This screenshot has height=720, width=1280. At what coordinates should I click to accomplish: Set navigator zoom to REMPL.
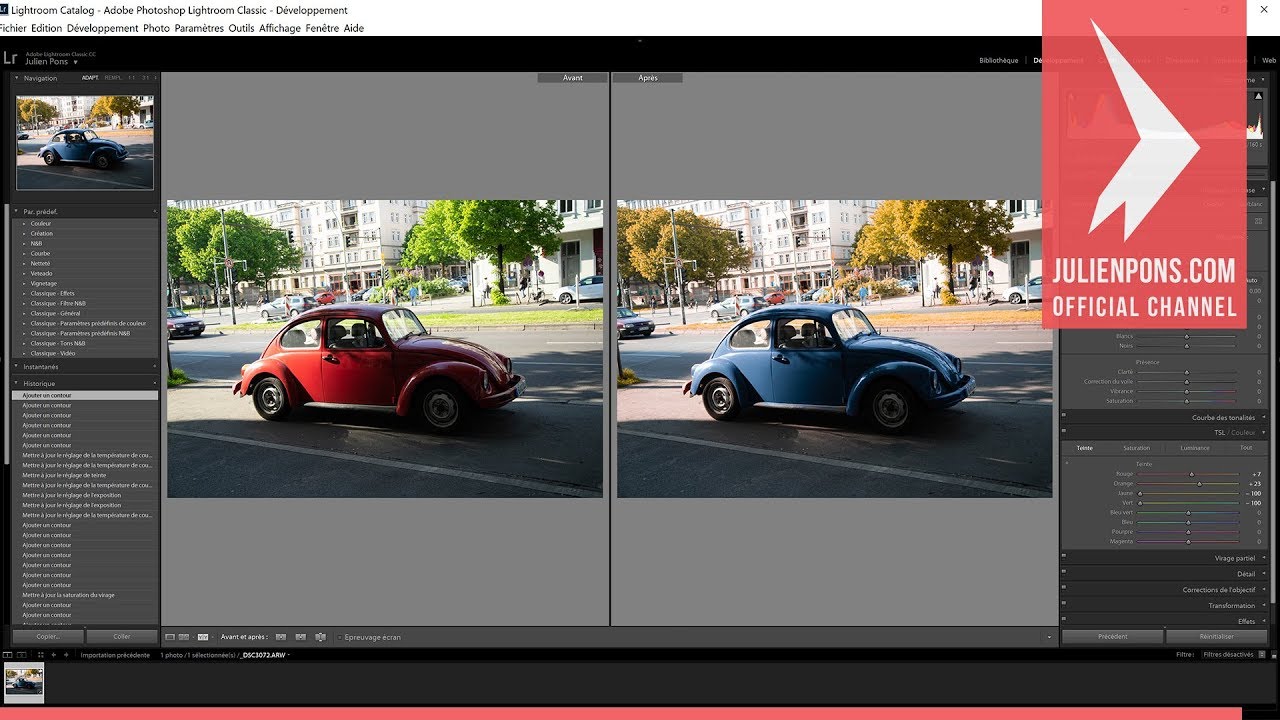click(113, 78)
